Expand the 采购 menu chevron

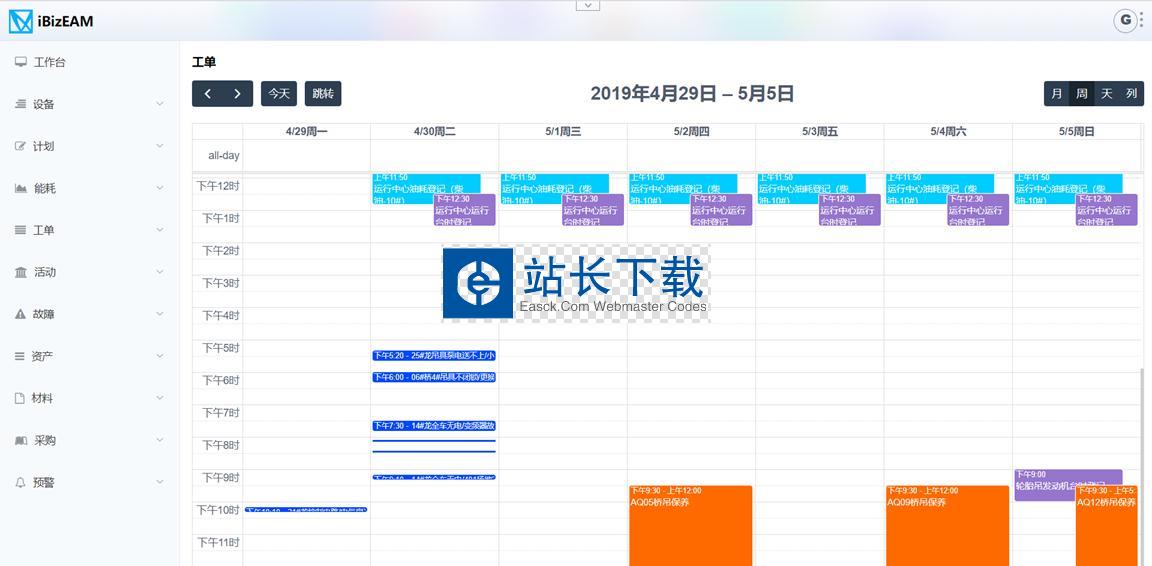(x=160, y=440)
